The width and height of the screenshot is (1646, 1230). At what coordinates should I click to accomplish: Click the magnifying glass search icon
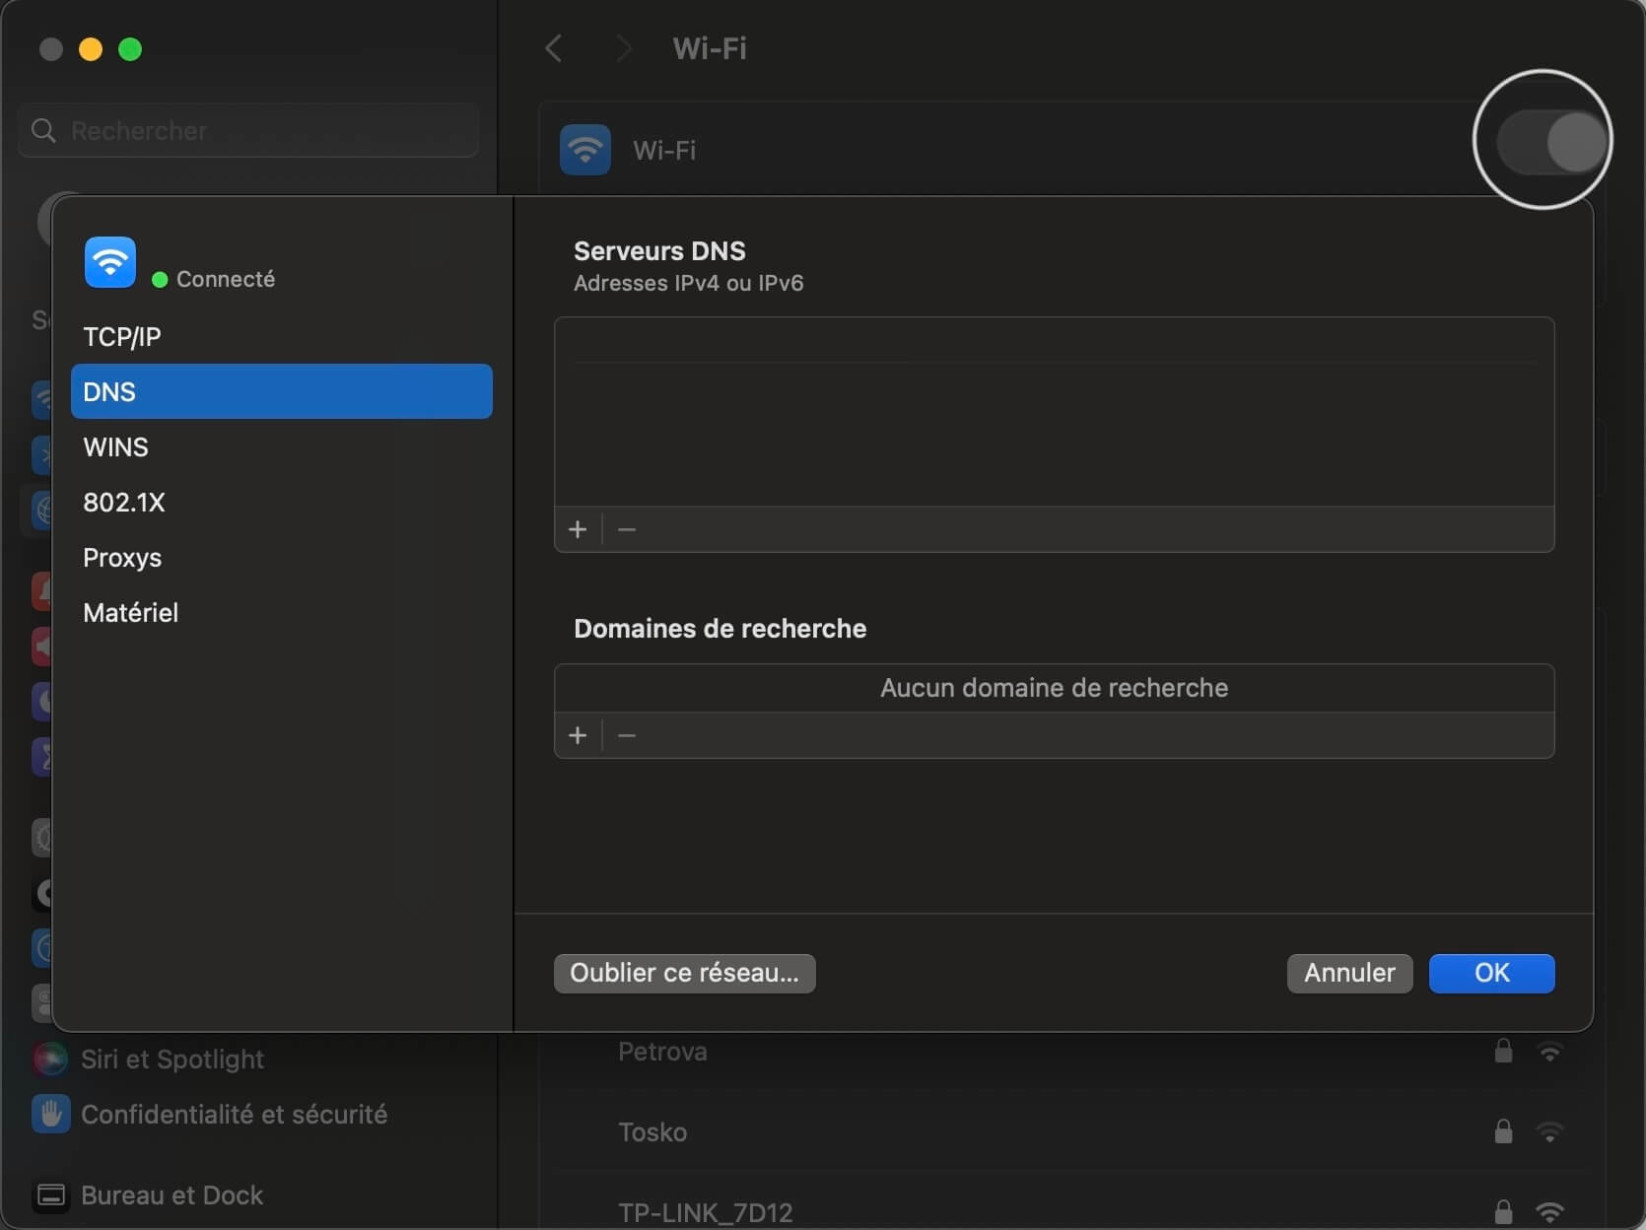43,131
